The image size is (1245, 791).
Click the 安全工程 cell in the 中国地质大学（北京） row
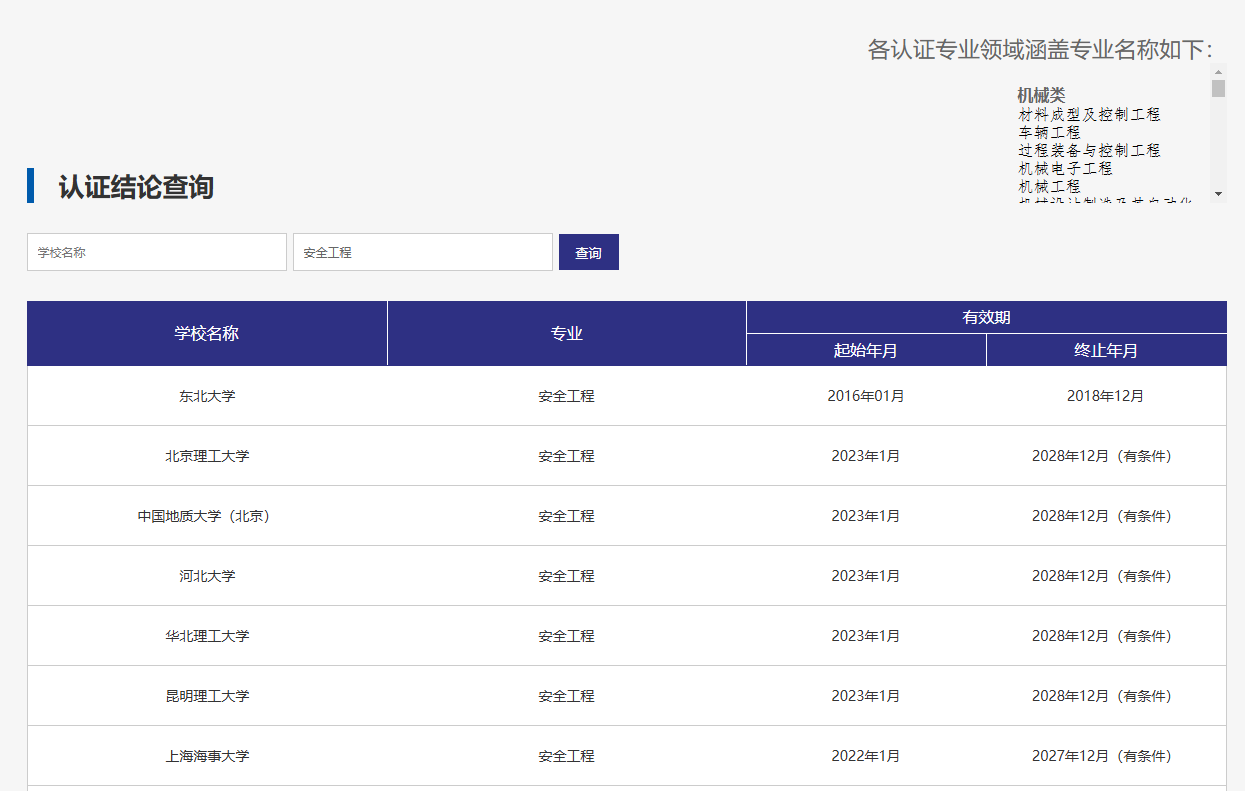[x=567, y=516]
